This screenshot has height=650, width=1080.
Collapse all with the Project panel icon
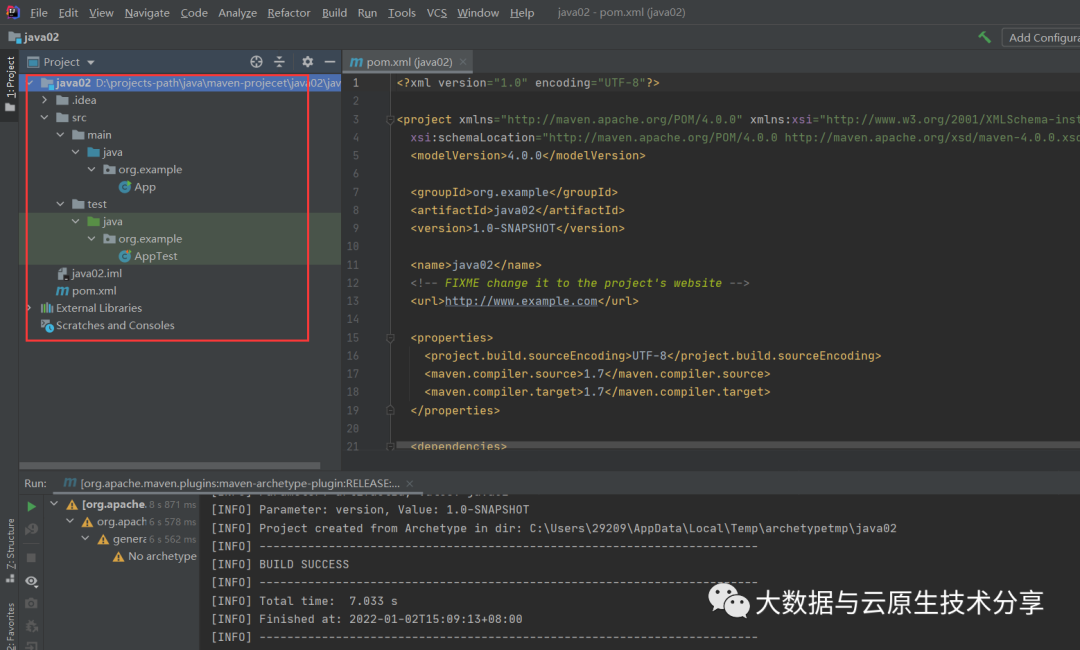click(x=279, y=62)
